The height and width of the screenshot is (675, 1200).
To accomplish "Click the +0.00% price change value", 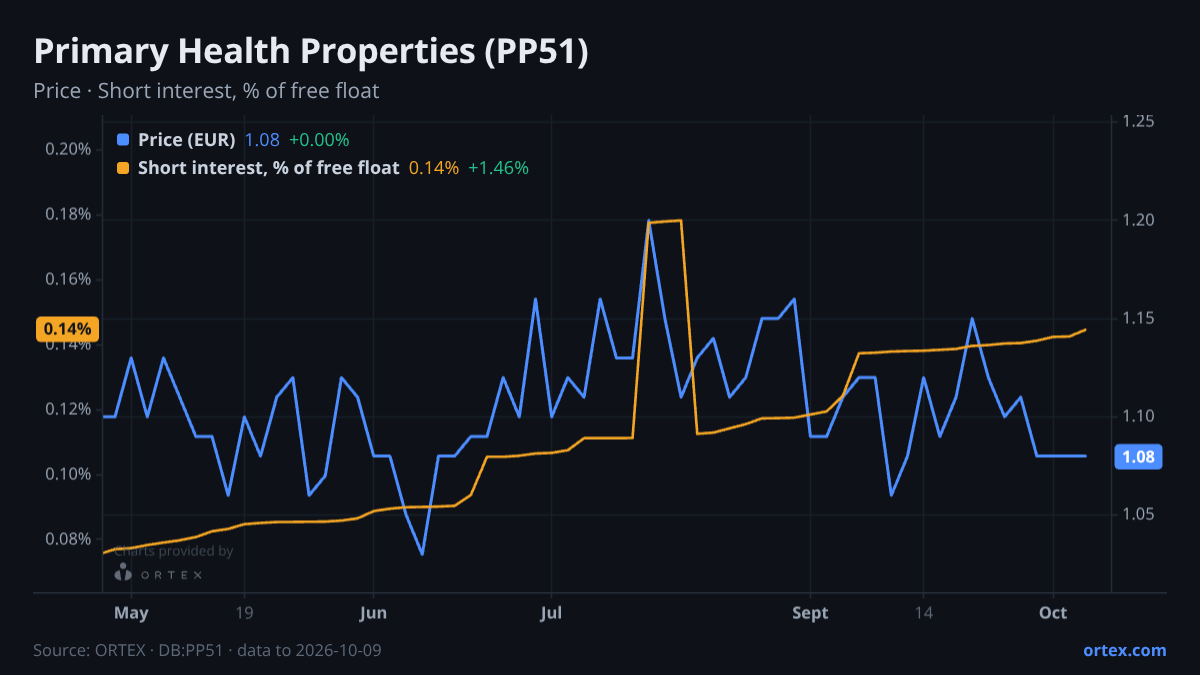I will pos(319,140).
